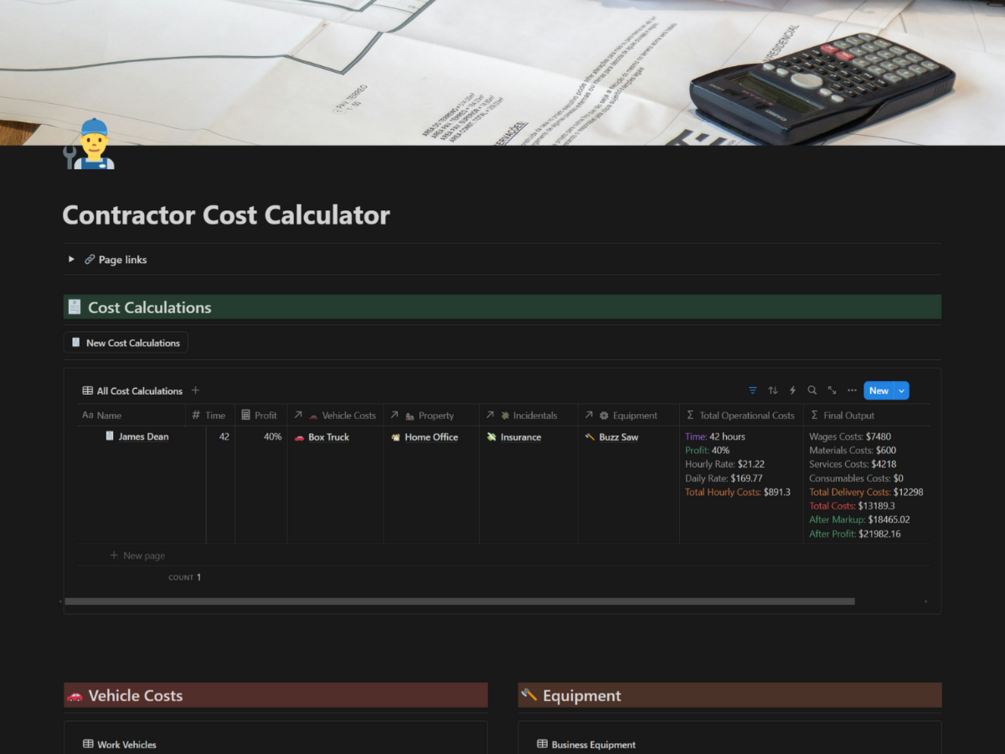This screenshot has width=1005, height=754.
Task: Add a row with New page
Action: point(137,555)
